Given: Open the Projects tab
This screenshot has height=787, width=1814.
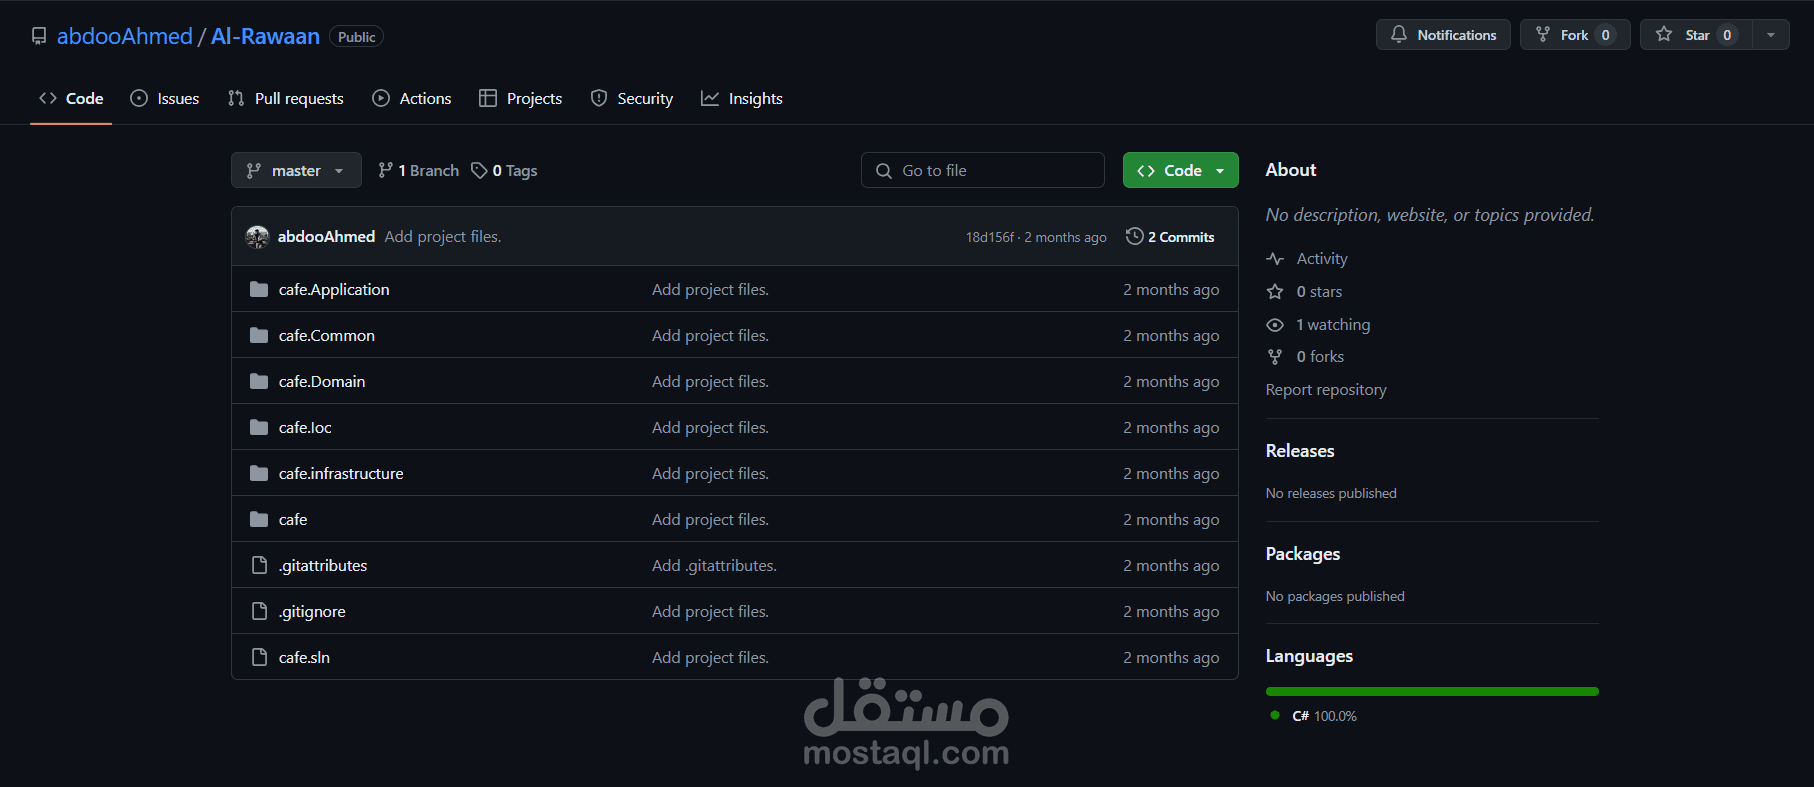Looking at the screenshot, I should click(521, 98).
